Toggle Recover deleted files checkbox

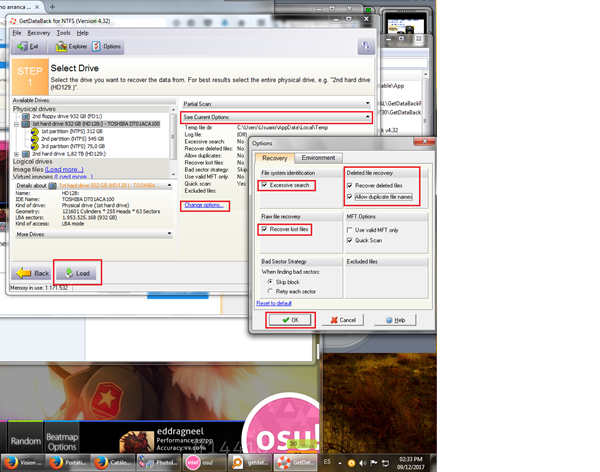[x=349, y=186]
